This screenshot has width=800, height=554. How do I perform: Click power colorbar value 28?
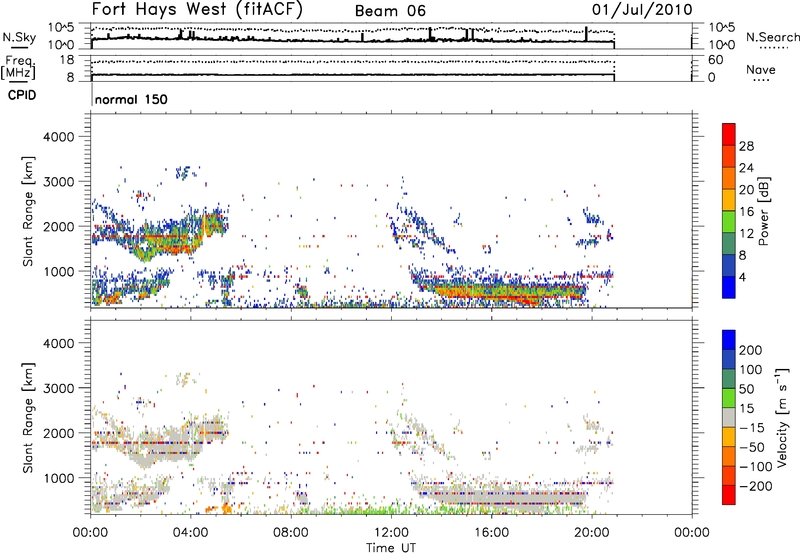[746, 146]
